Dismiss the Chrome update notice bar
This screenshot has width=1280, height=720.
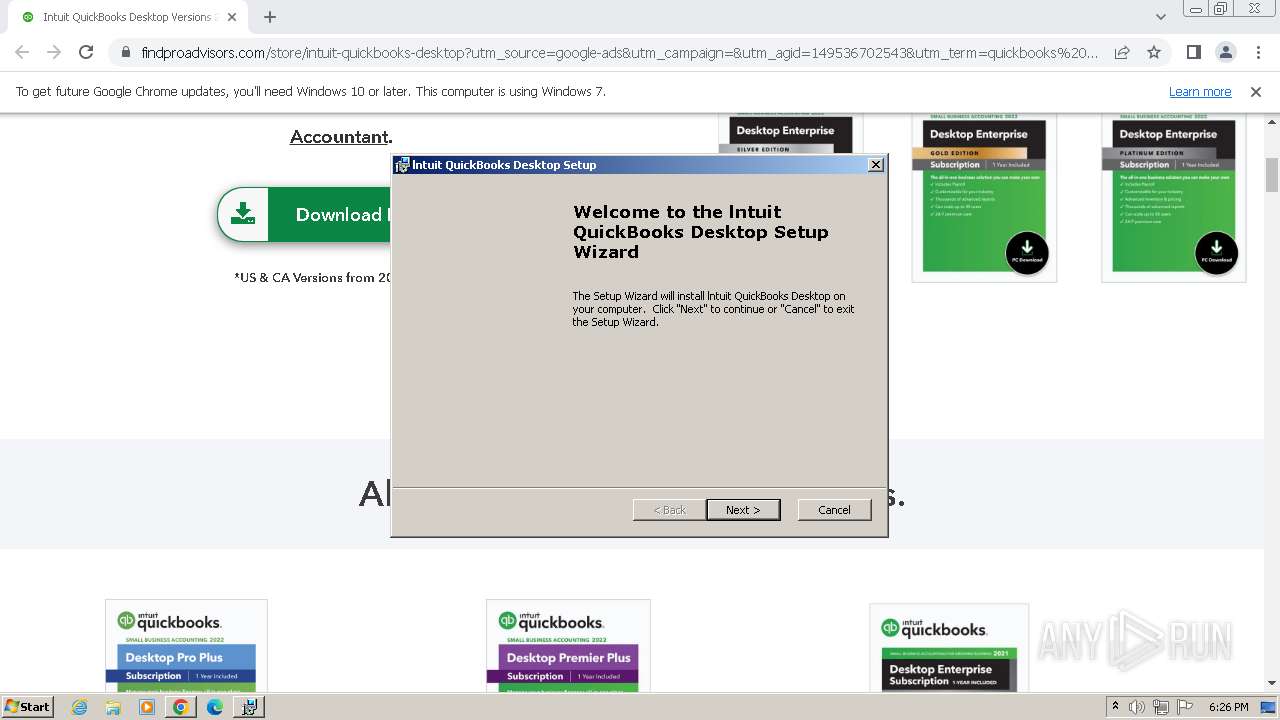[x=1256, y=92]
